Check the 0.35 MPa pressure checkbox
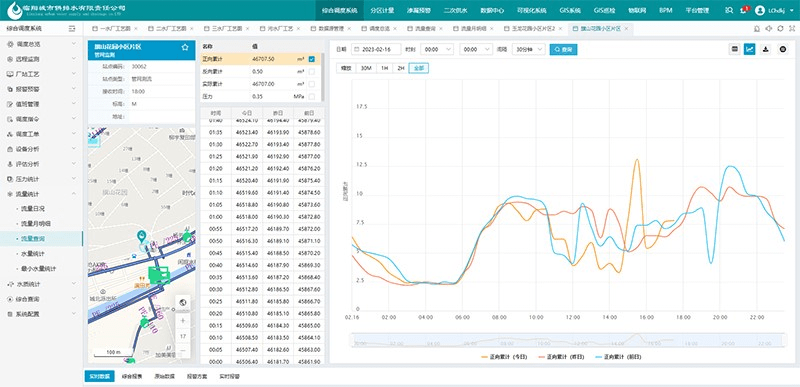Screen dimensions: 800x387 click(x=312, y=96)
